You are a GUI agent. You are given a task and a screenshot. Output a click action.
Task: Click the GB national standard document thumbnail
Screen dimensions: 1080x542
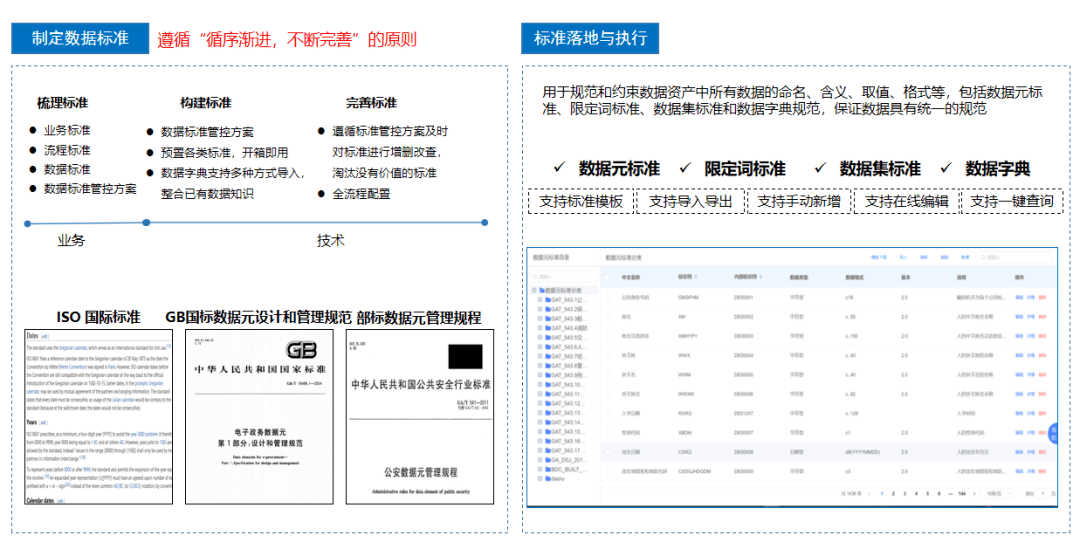[259, 416]
